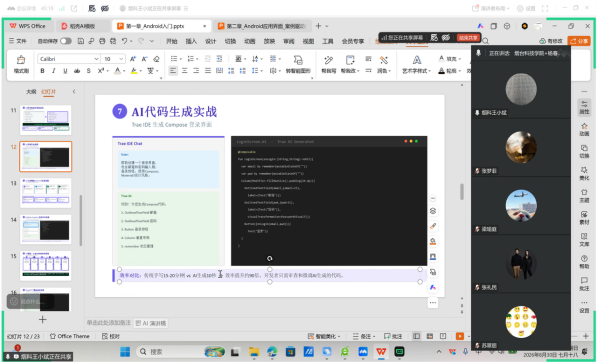Screen dimensions: 597x362
Task: Click the AI 演讲稿 button
Action: [x=151, y=323]
